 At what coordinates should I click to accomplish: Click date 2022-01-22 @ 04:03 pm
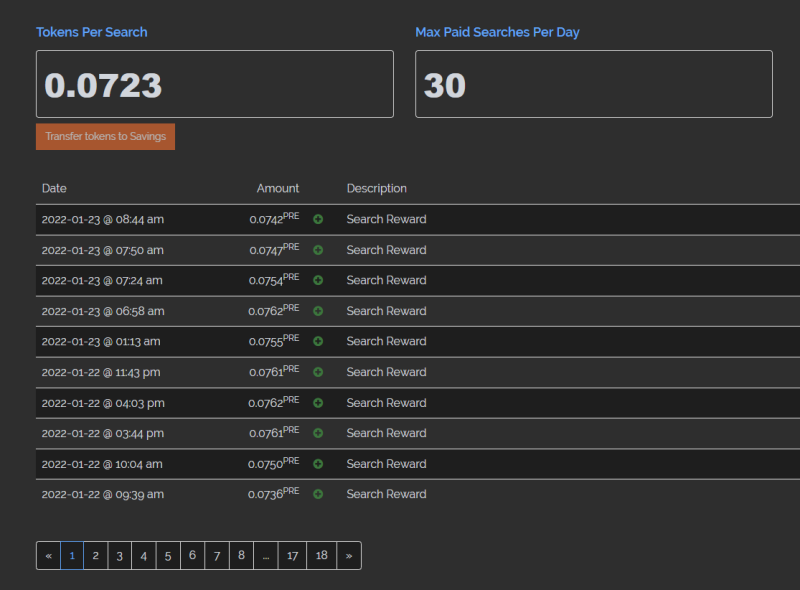click(103, 403)
